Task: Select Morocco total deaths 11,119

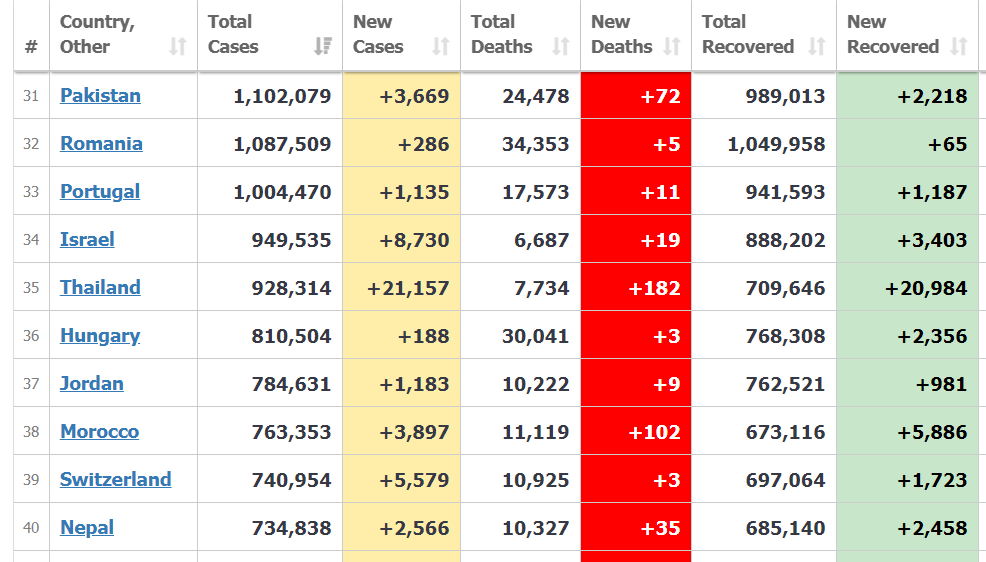Action: pyautogui.click(x=536, y=432)
